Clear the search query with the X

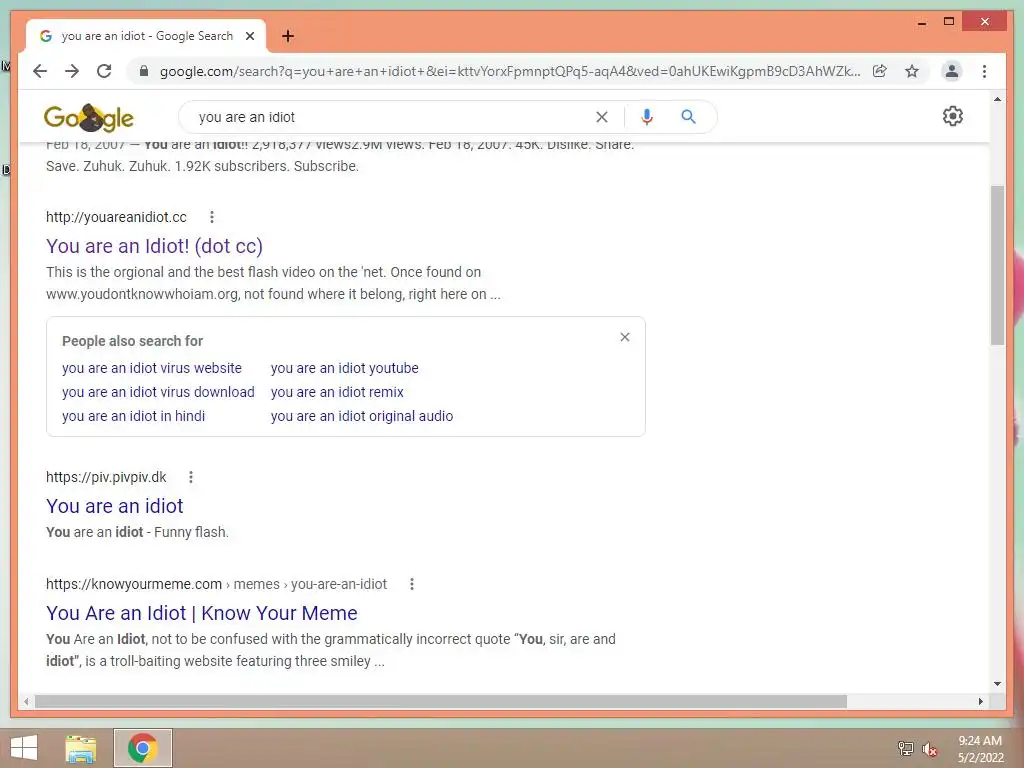(x=601, y=117)
